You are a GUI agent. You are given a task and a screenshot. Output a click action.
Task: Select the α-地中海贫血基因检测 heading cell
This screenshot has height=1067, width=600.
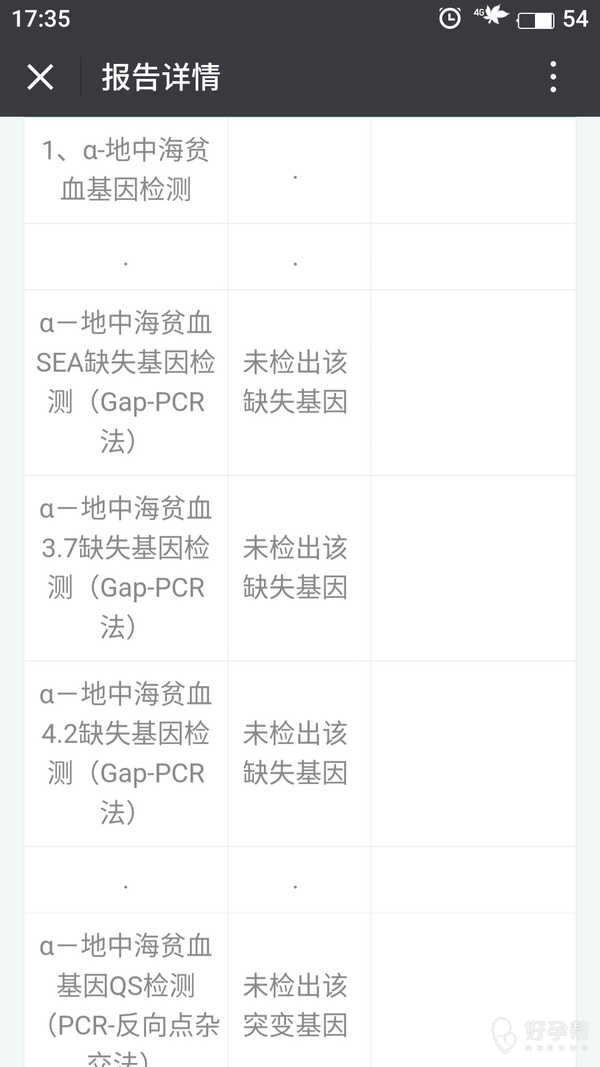(x=126, y=170)
